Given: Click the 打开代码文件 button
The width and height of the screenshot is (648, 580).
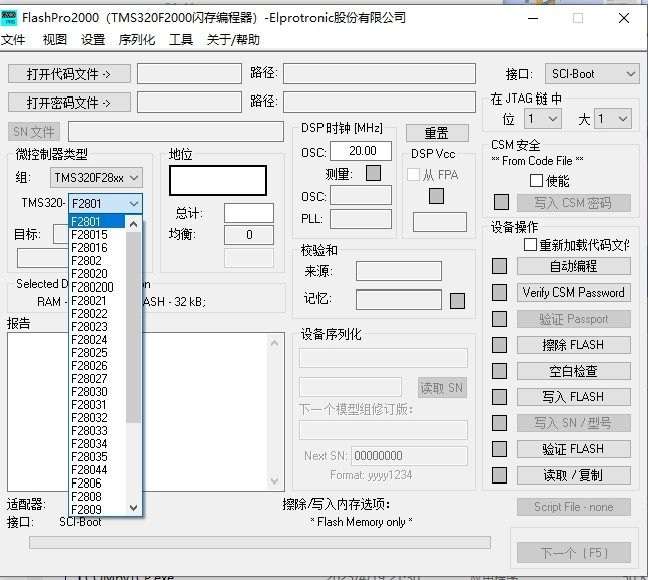Looking at the screenshot, I should pos(69,74).
